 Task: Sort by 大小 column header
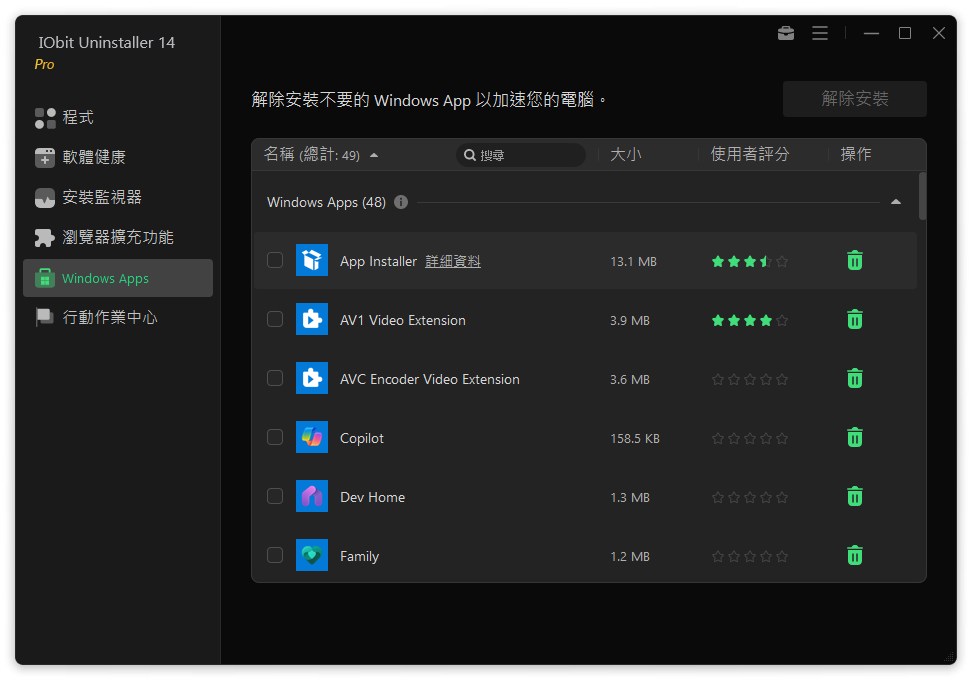pos(625,154)
